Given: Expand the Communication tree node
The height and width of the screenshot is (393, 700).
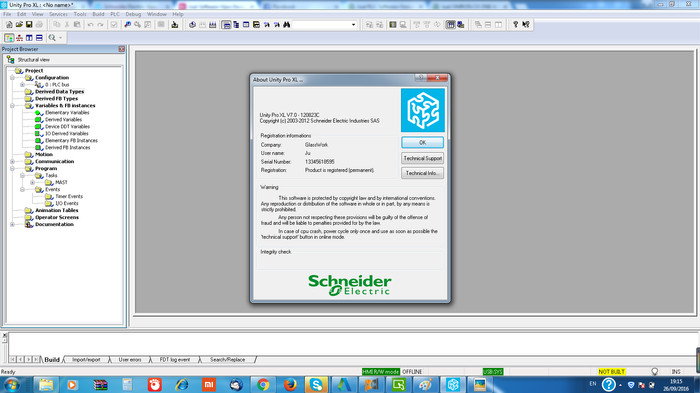Looking at the screenshot, I should coord(12,161).
